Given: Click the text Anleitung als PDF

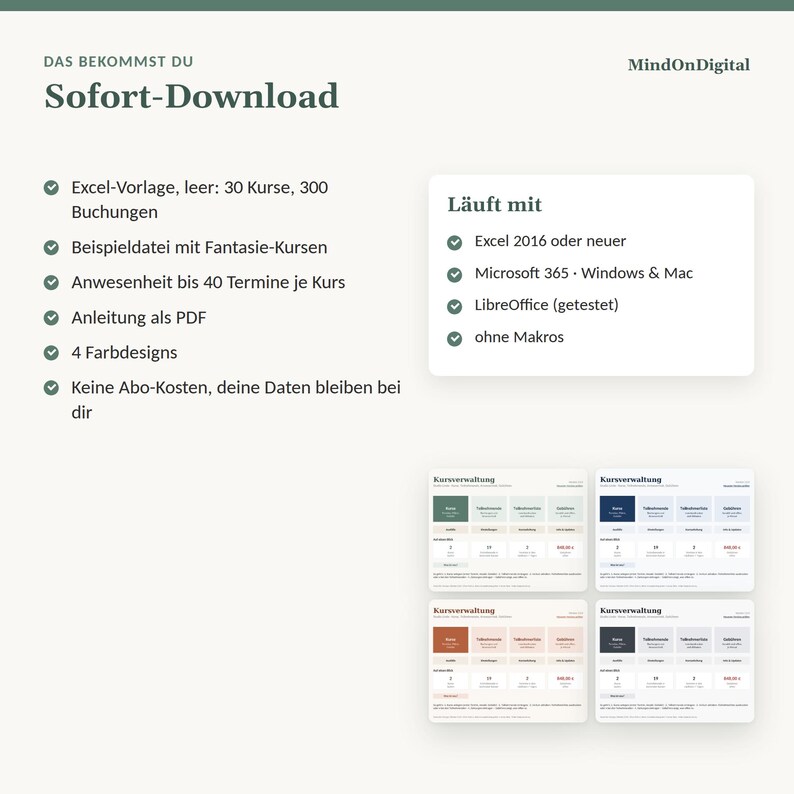Looking at the screenshot, I should [x=139, y=318].
